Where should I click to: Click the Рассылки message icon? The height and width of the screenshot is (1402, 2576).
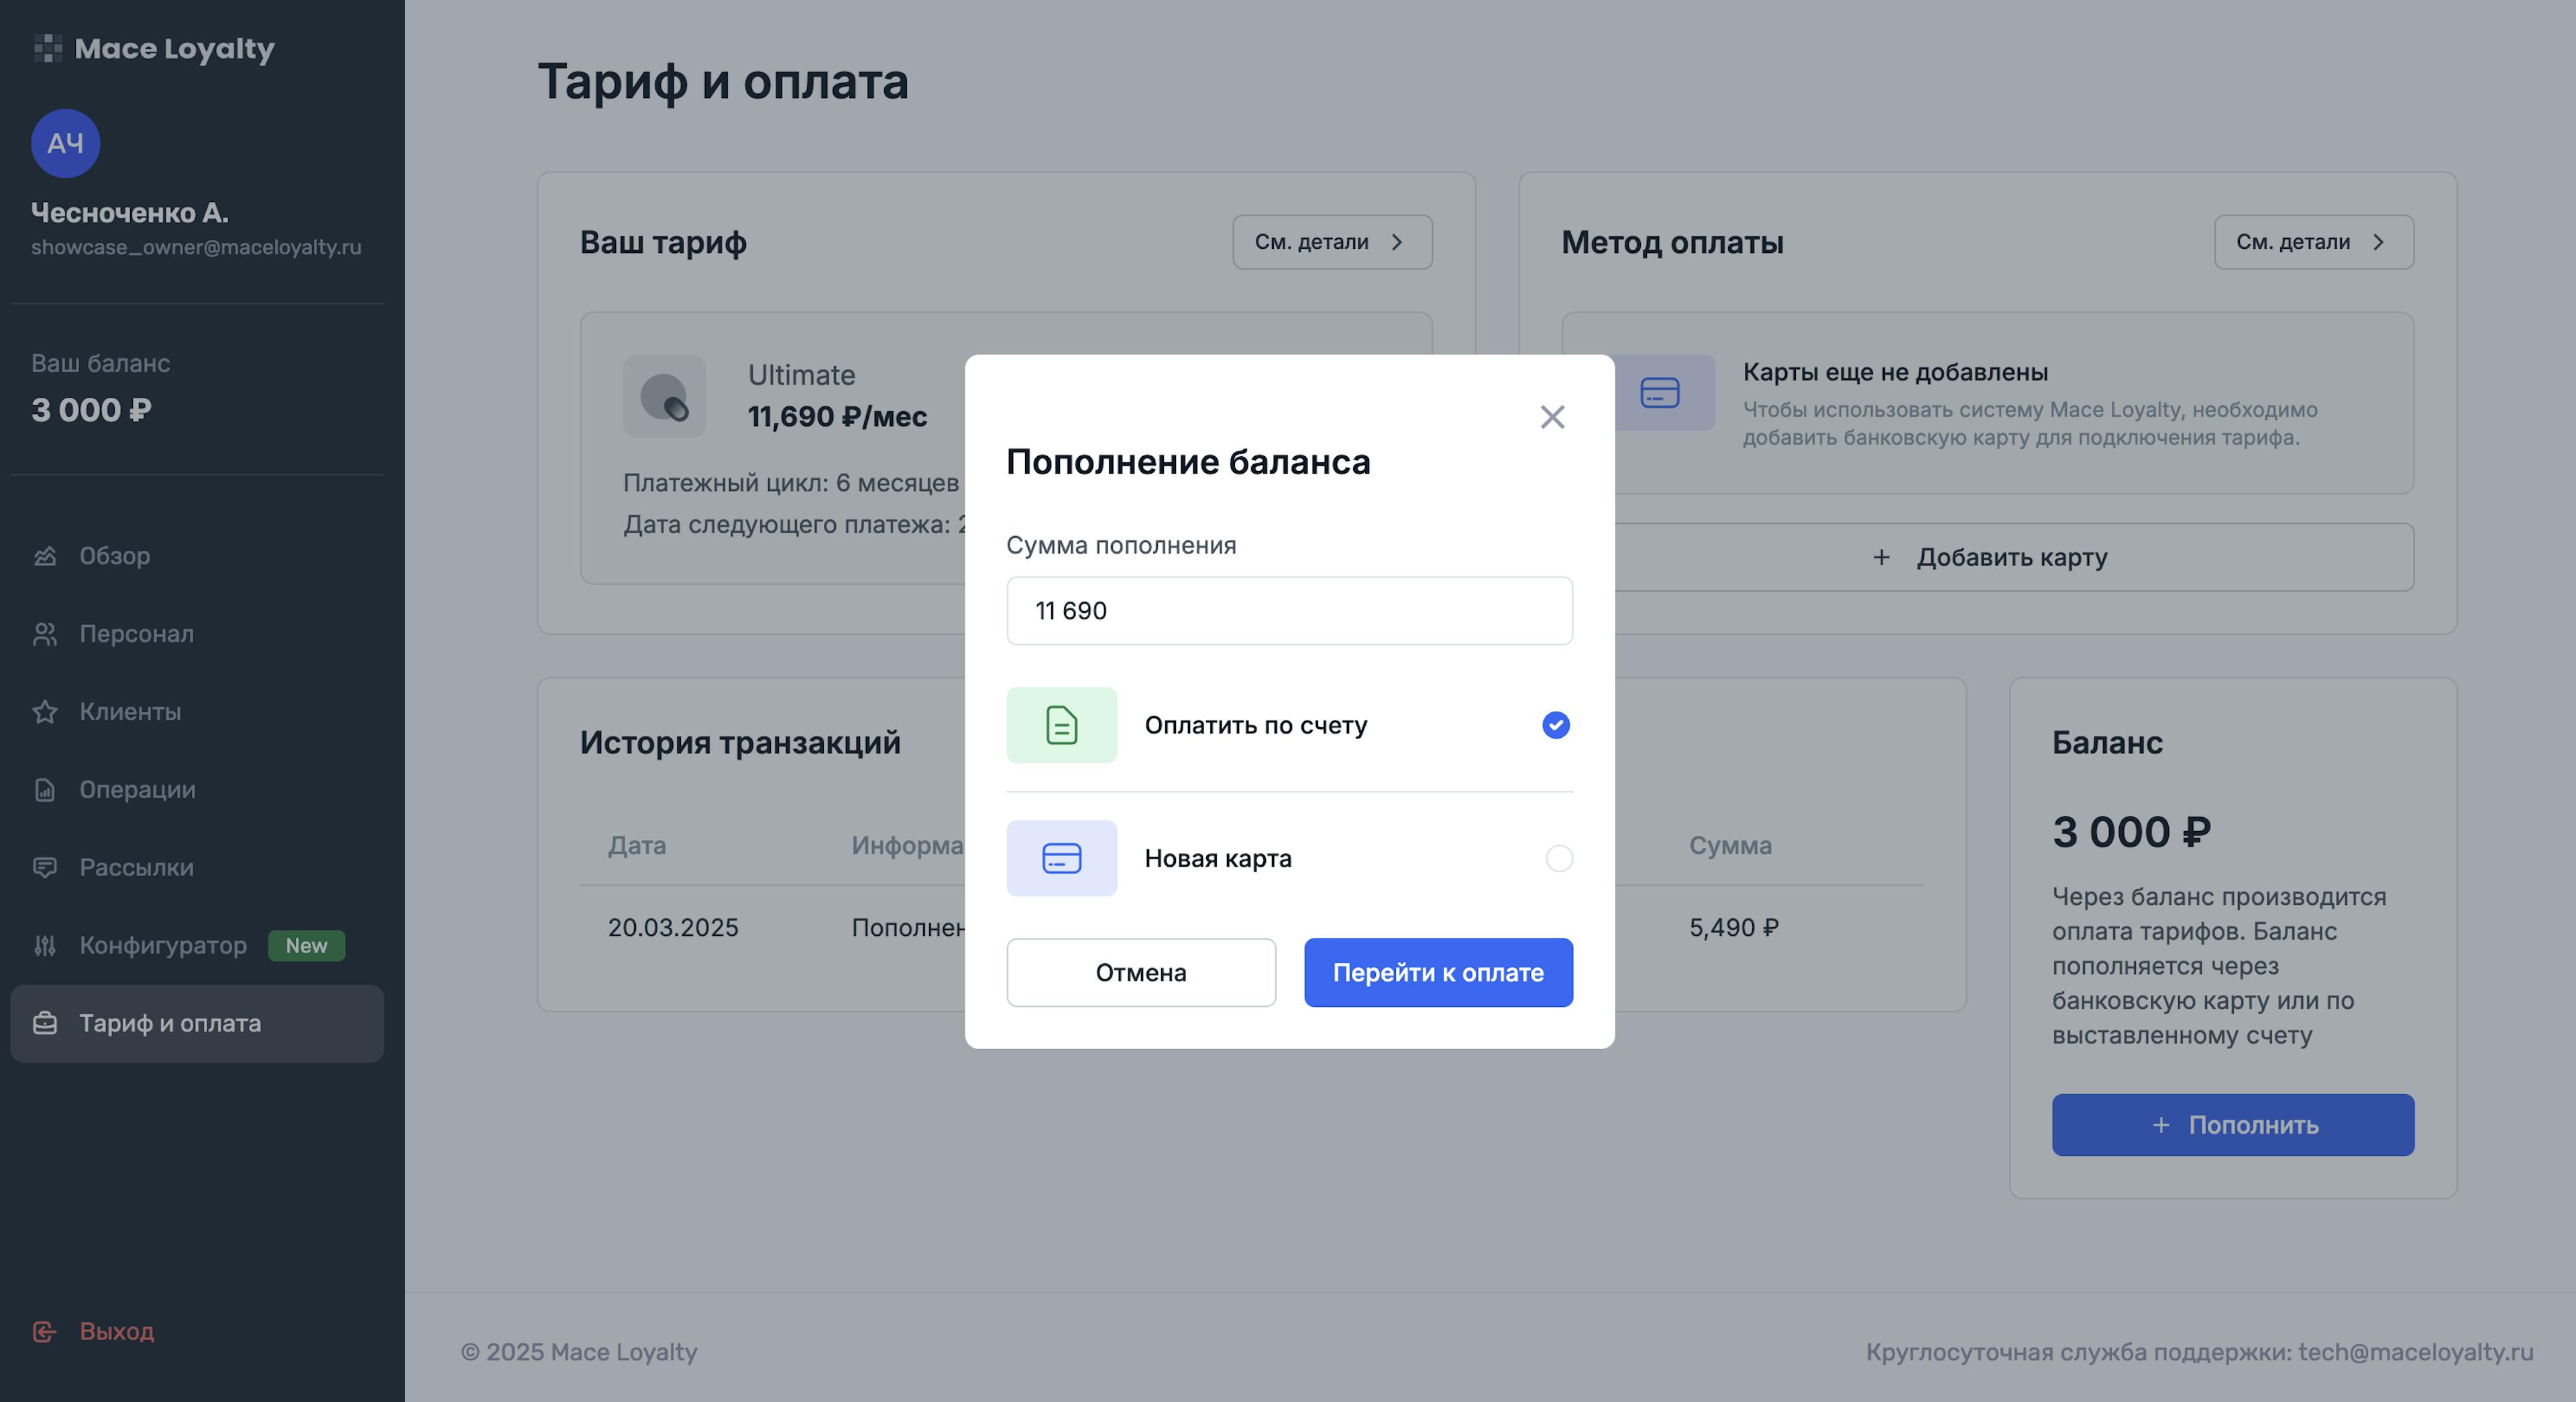point(45,868)
